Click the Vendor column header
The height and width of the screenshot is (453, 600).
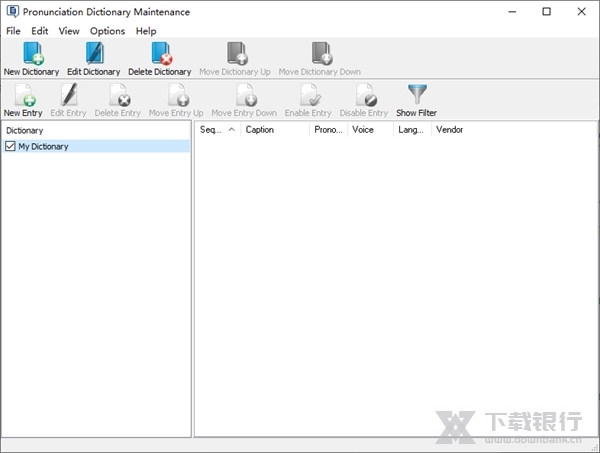(451, 130)
